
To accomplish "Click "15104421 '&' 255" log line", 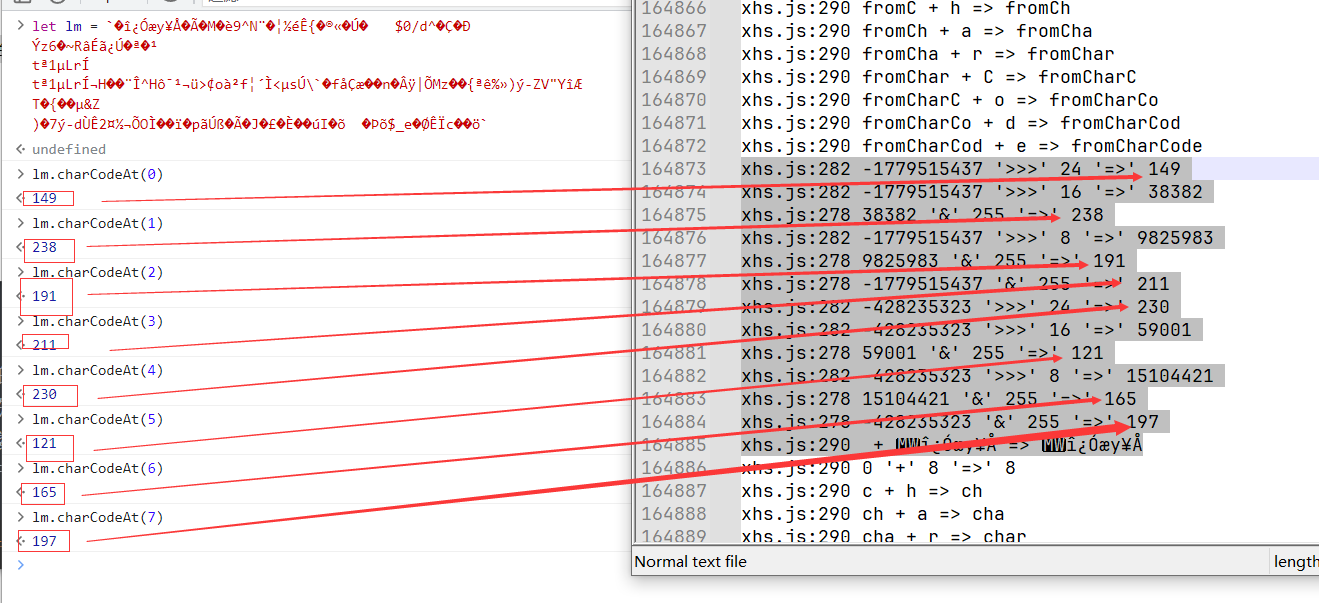I will [939, 399].
